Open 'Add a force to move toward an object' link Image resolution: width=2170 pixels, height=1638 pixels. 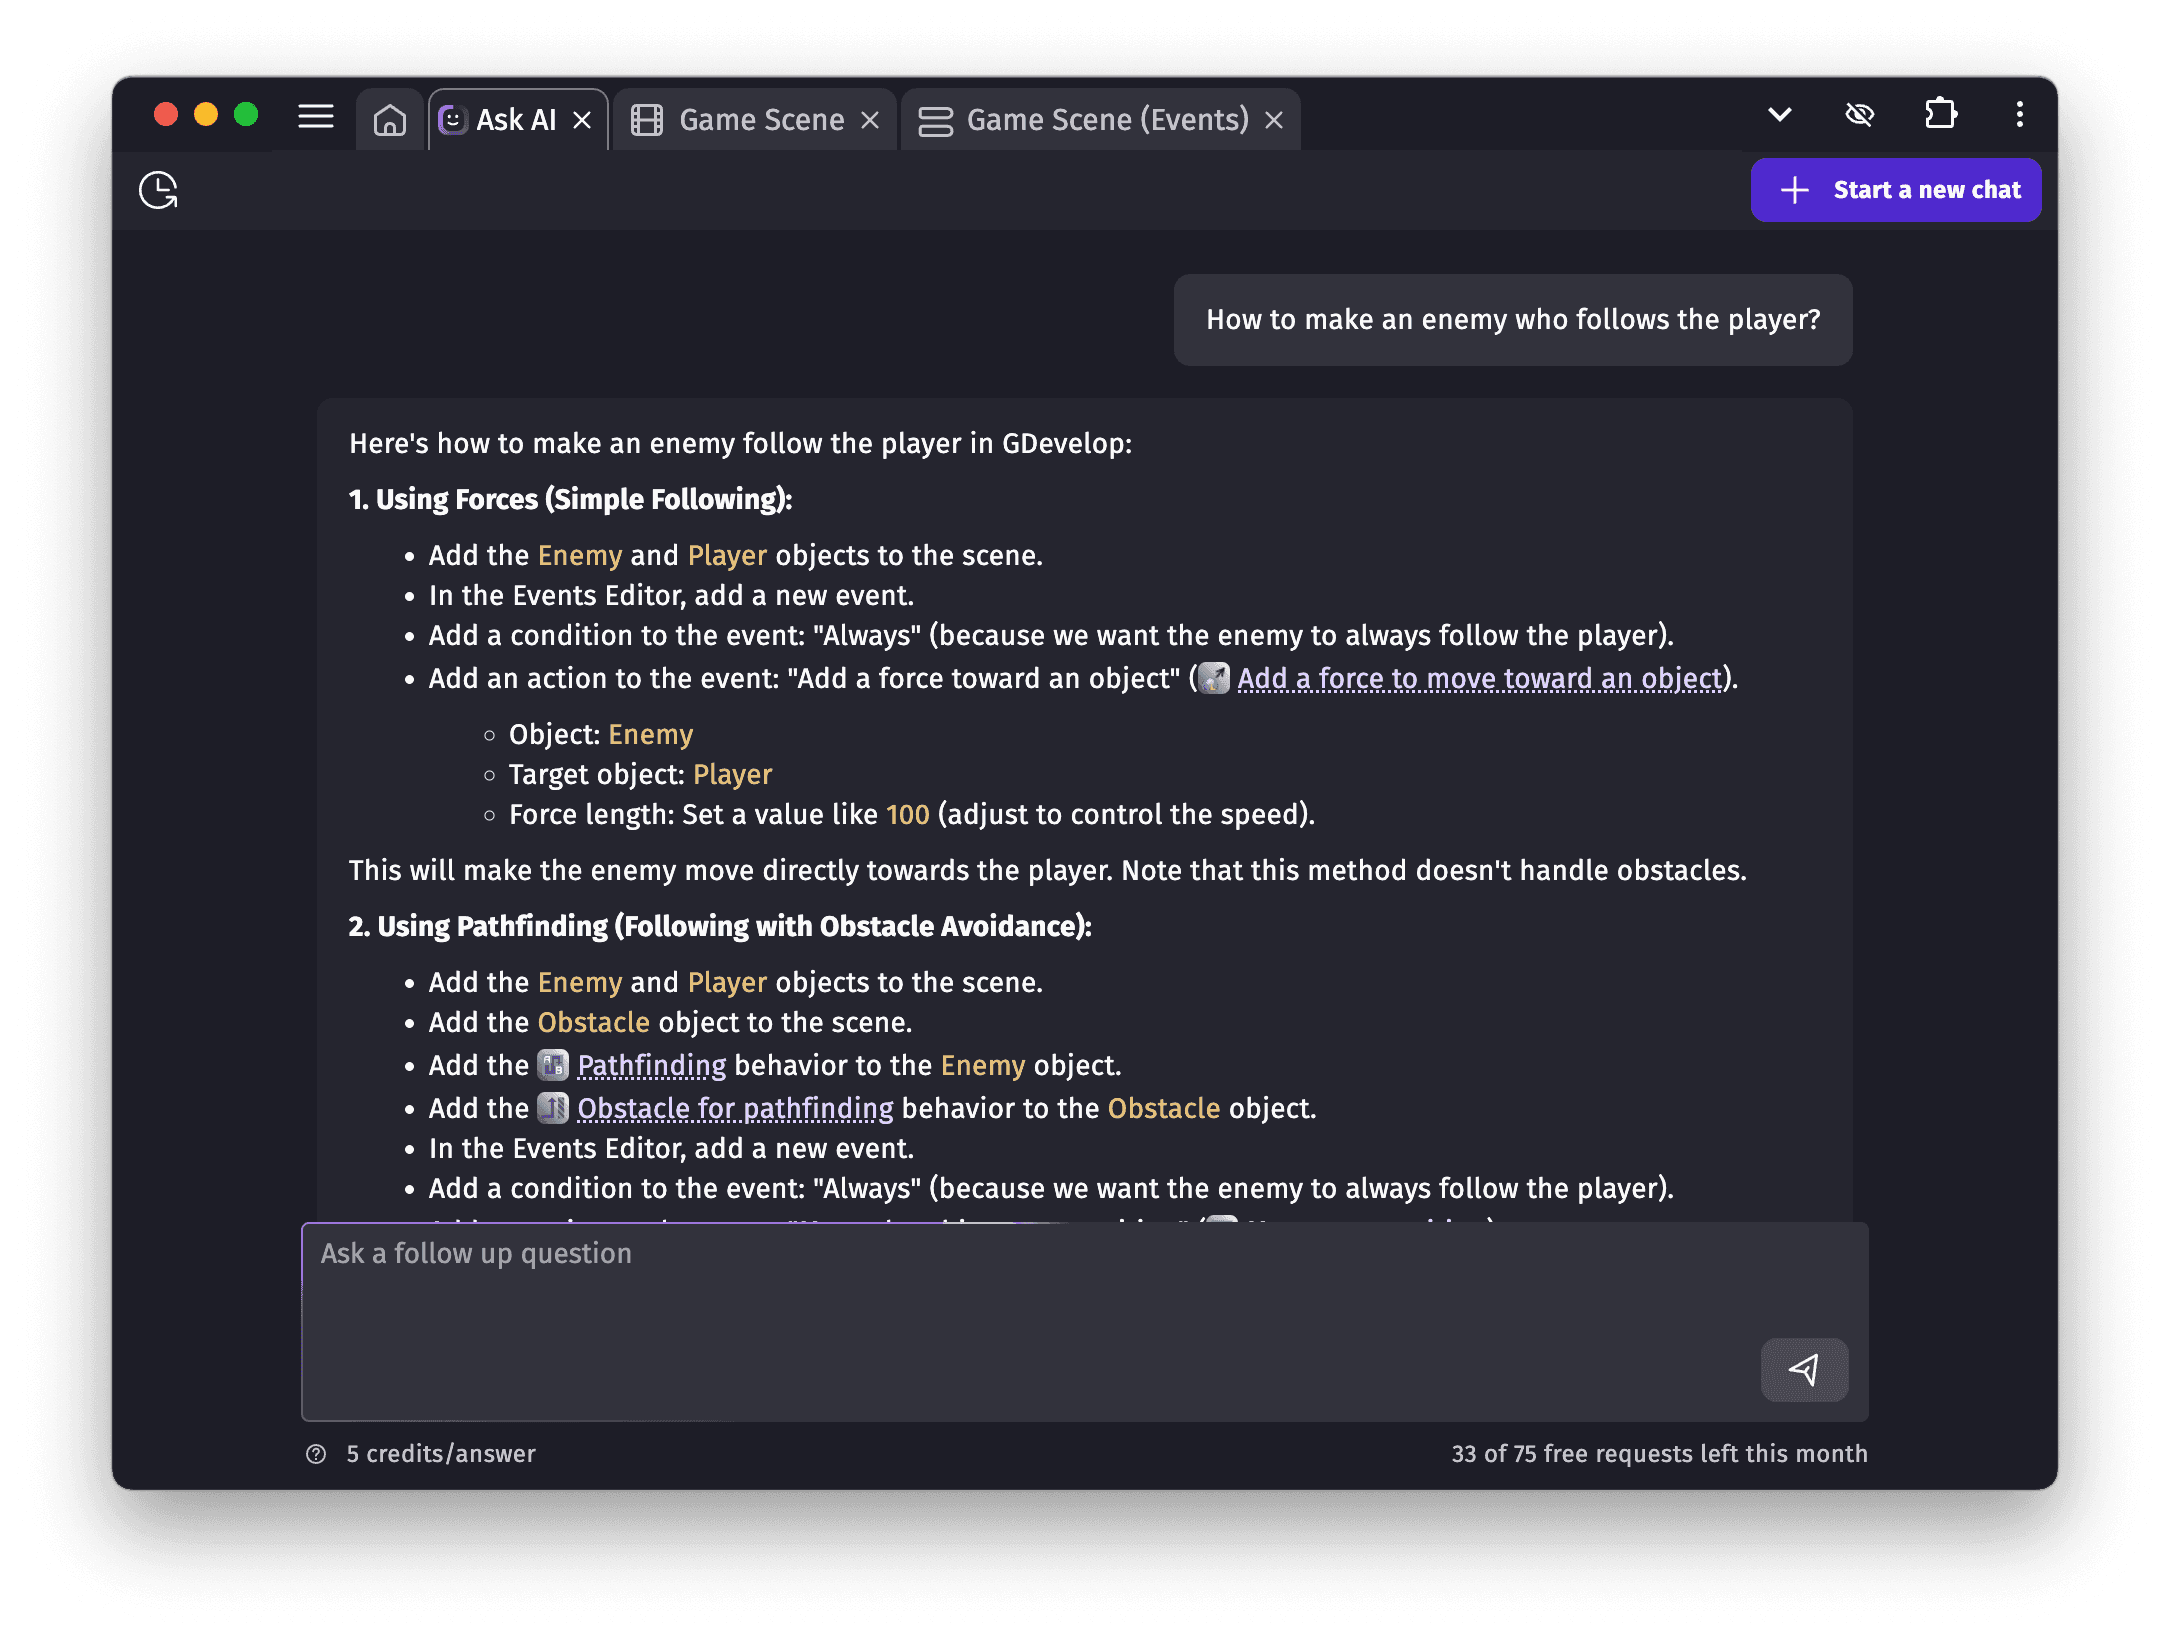tap(1480, 679)
